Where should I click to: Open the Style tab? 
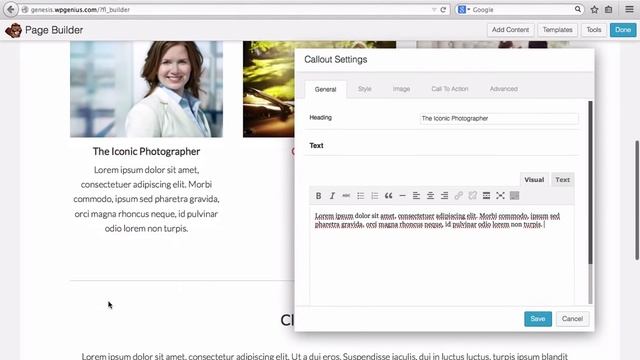click(364, 89)
